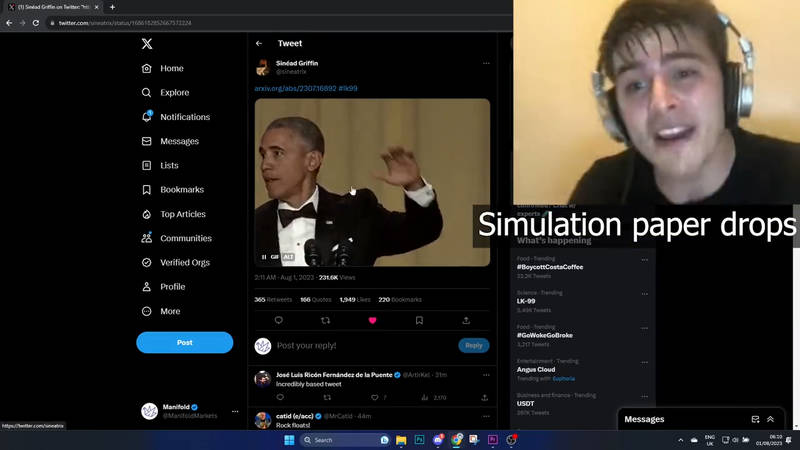Expand the Messages drawer
The width and height of the screenshot is (800, 450).
click(770, 419)
